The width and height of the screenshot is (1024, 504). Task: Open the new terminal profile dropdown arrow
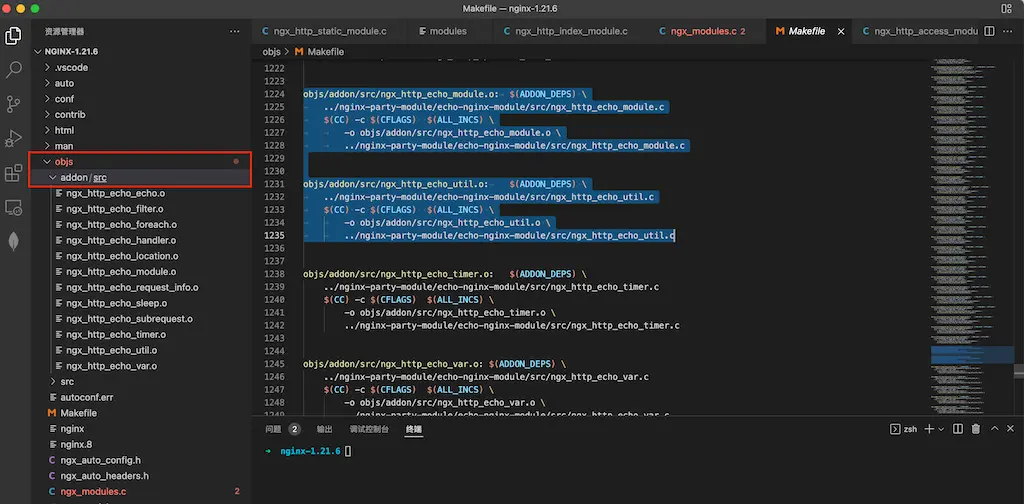point(941,429)
